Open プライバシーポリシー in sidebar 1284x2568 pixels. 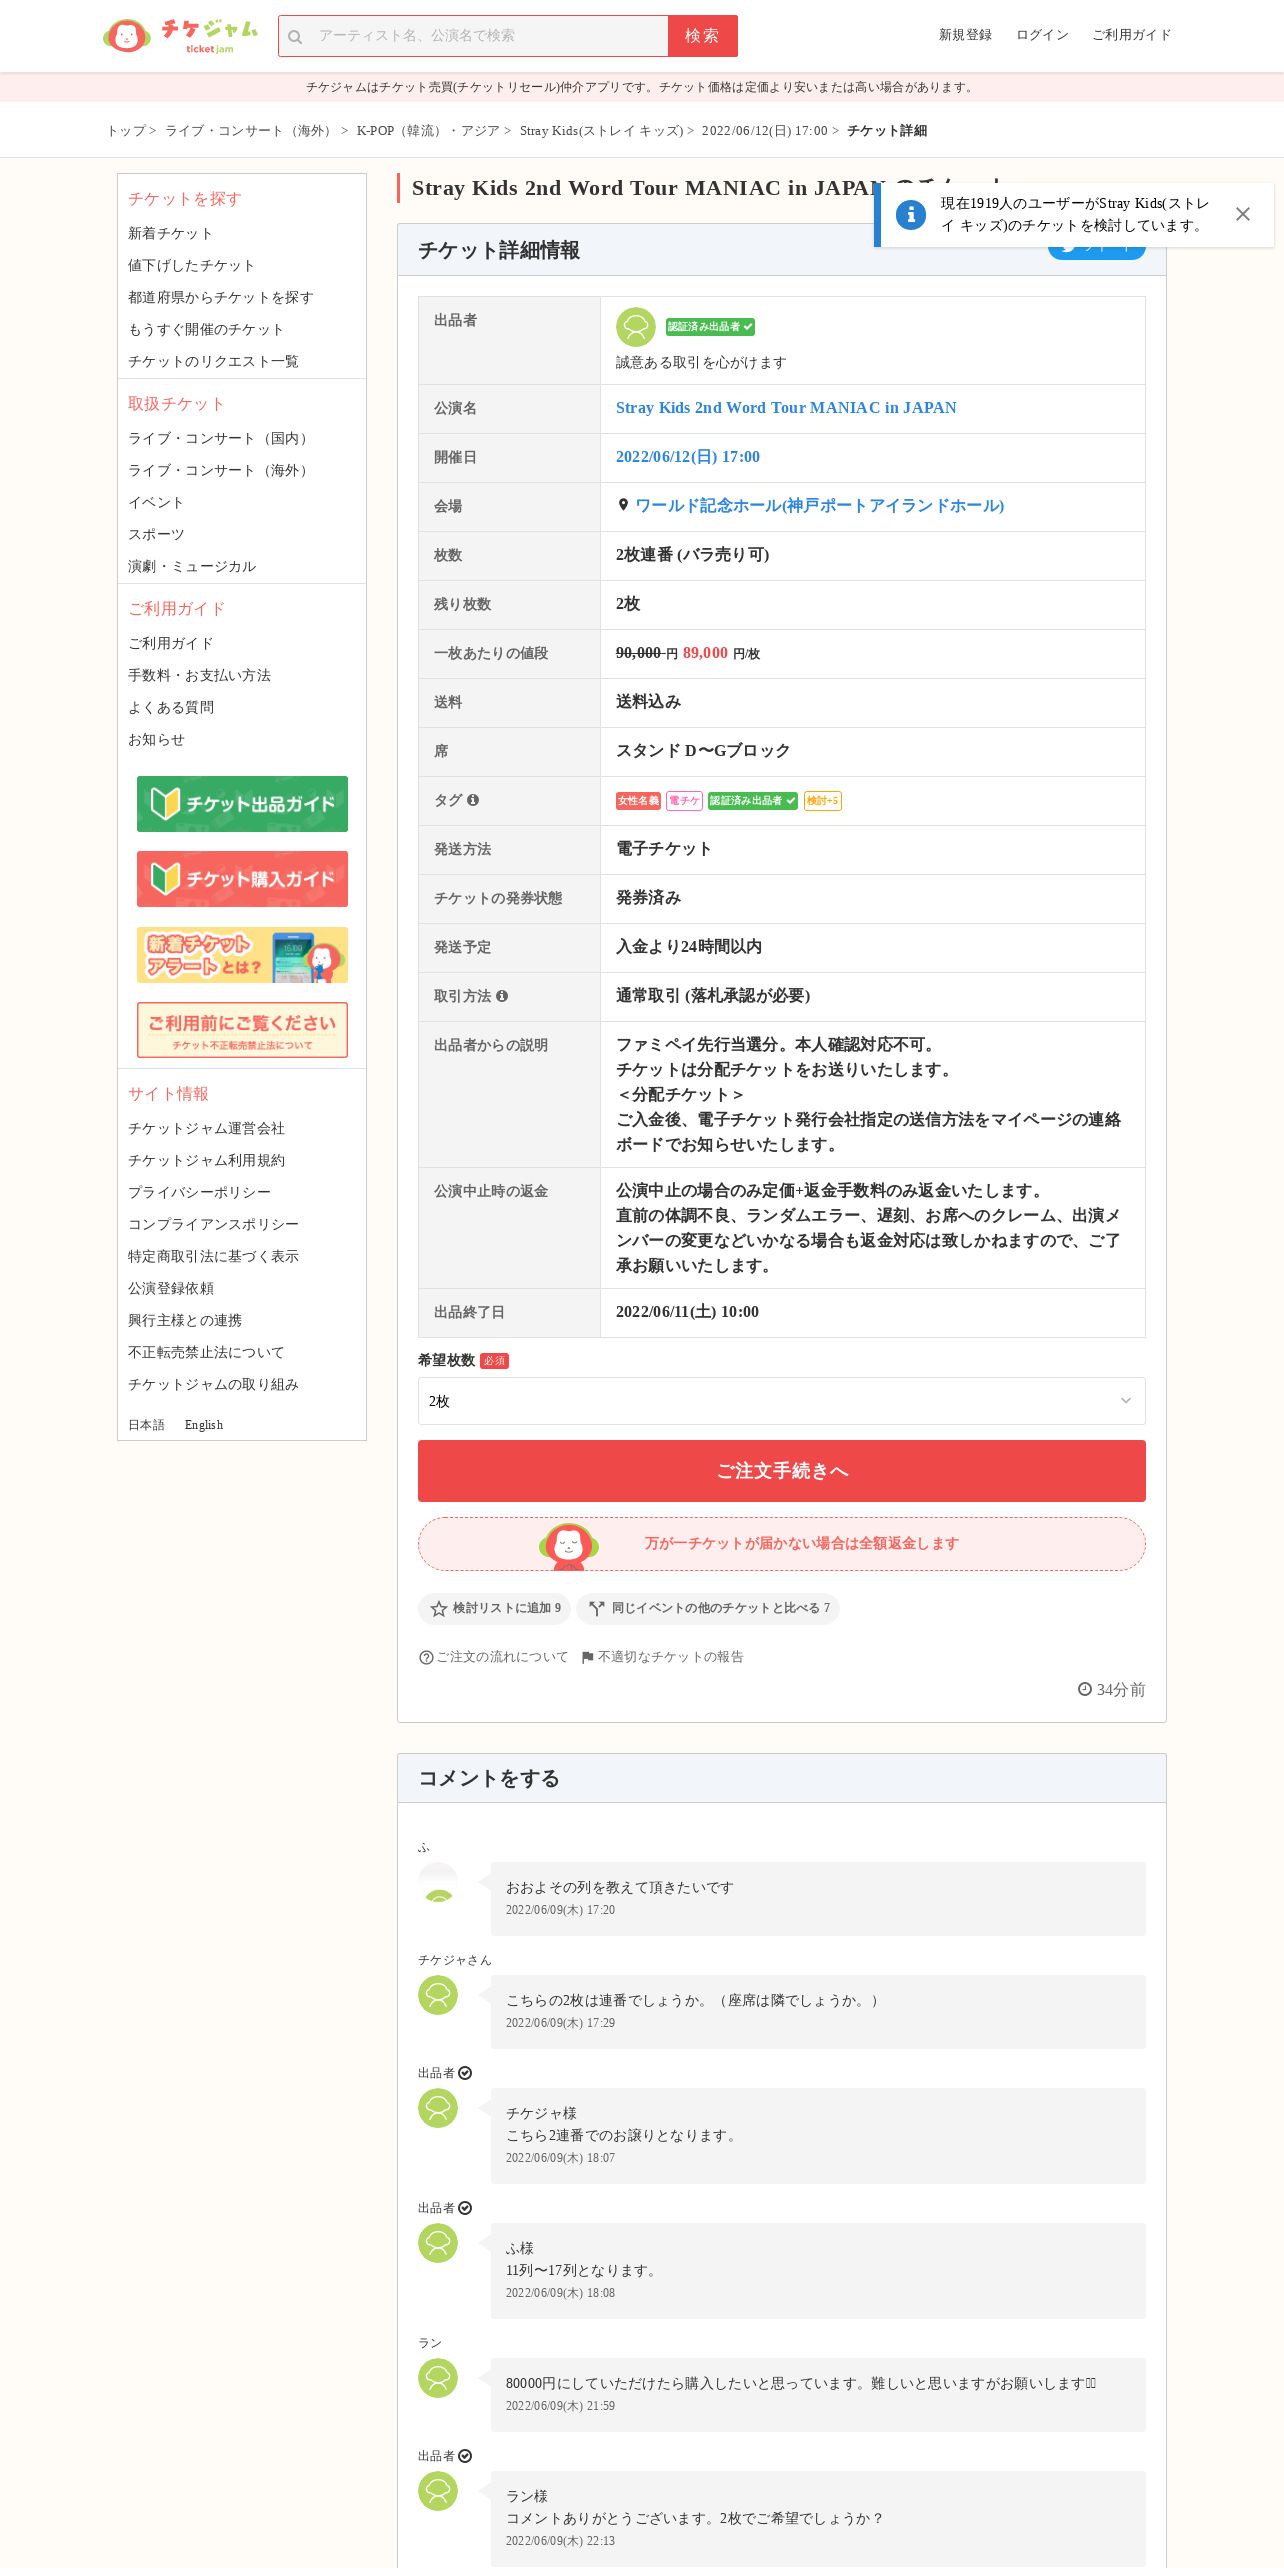tap(199, 1192)
